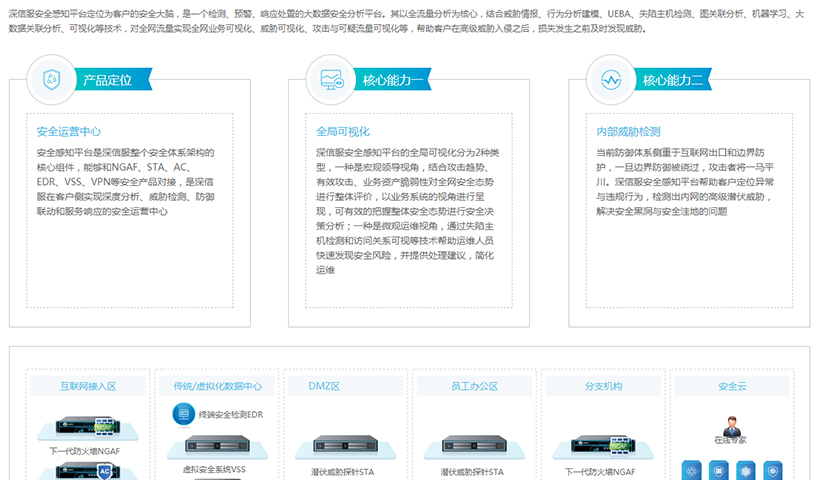This screenshot has height=480, width=820.
Task: Click the shield icon beside 产品定位
Action: (x=52, y=80)
